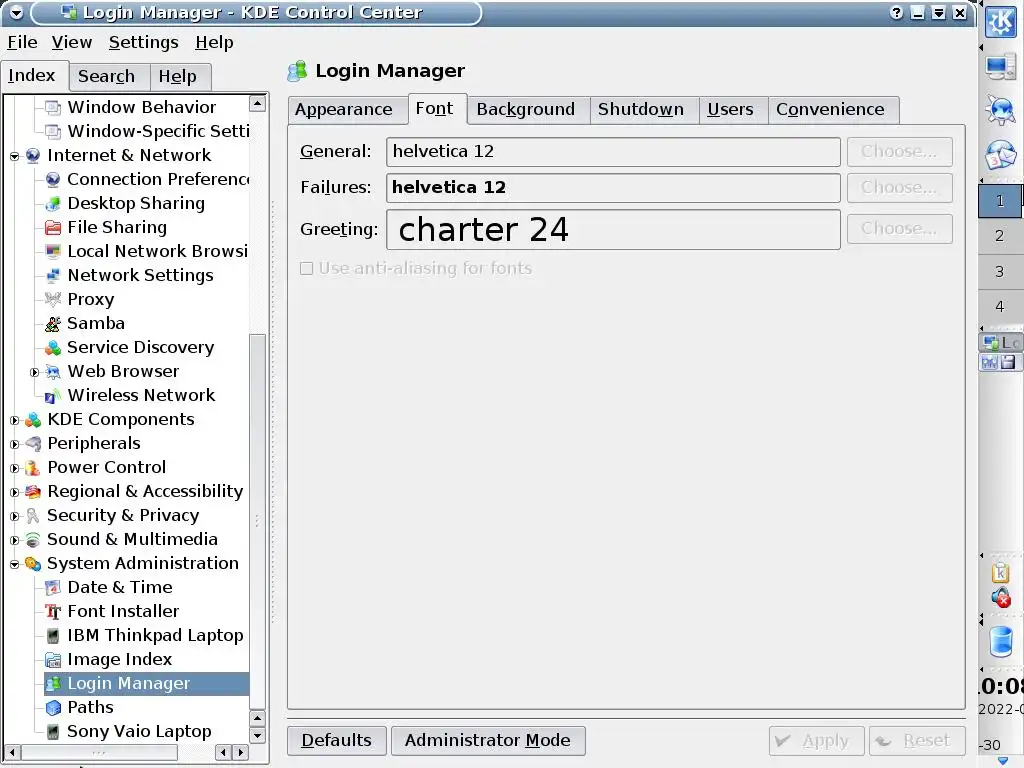Click the Defaults button
This screenshot has height=768, width=1024.
(336, 741)
